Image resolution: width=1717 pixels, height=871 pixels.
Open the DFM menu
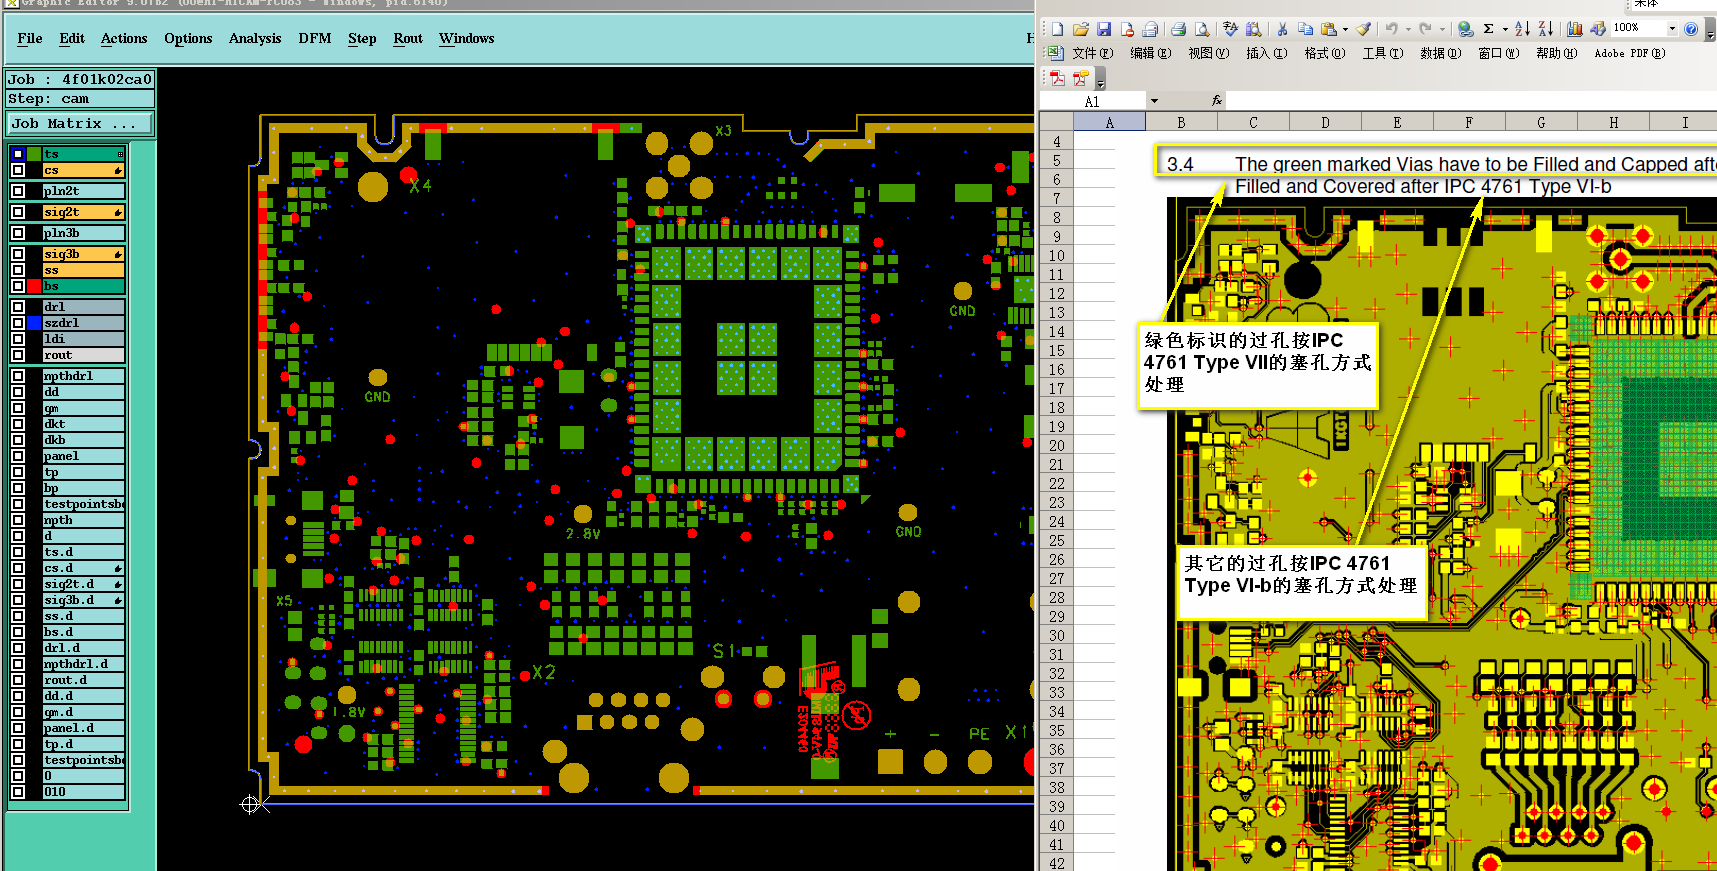(314, 38)
